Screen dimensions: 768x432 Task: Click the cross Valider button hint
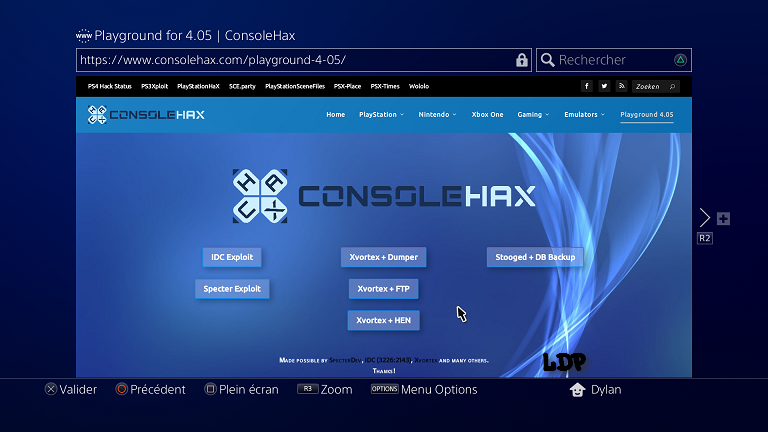[71, 389]
